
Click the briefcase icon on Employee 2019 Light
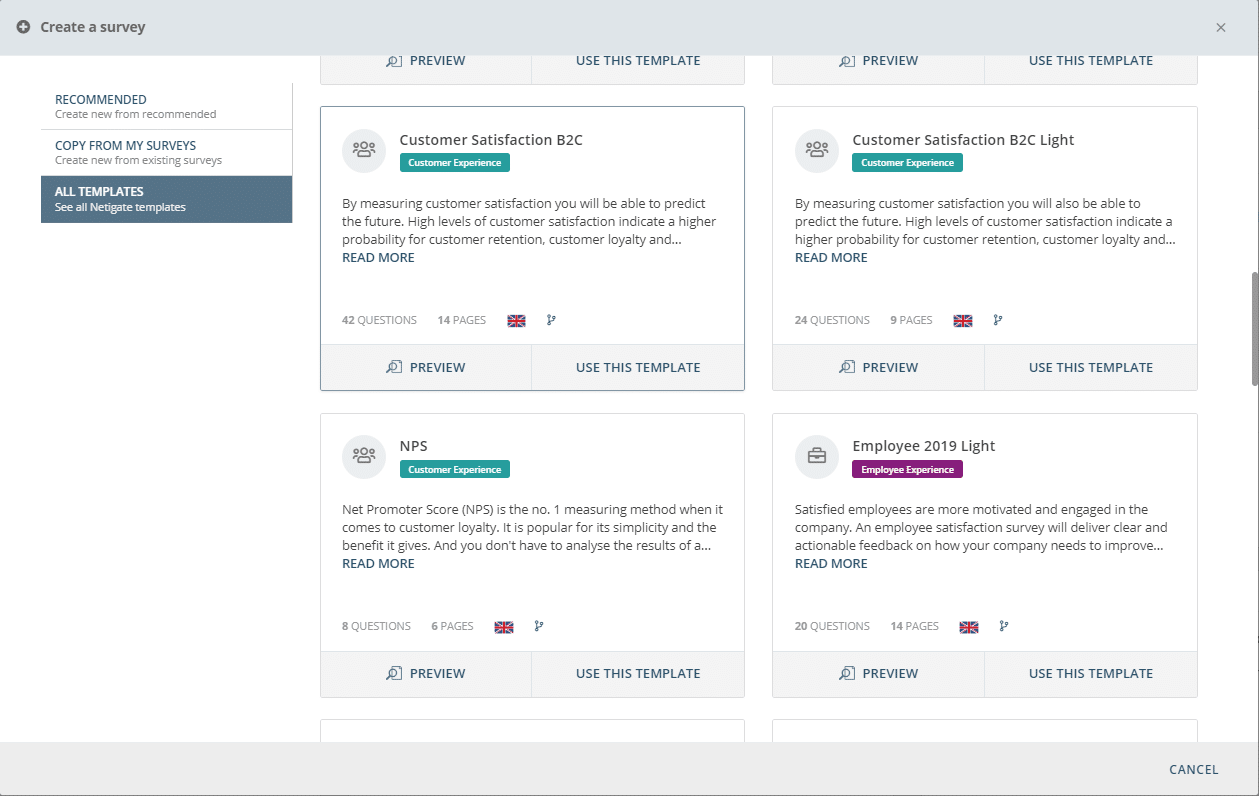[816, 456]
